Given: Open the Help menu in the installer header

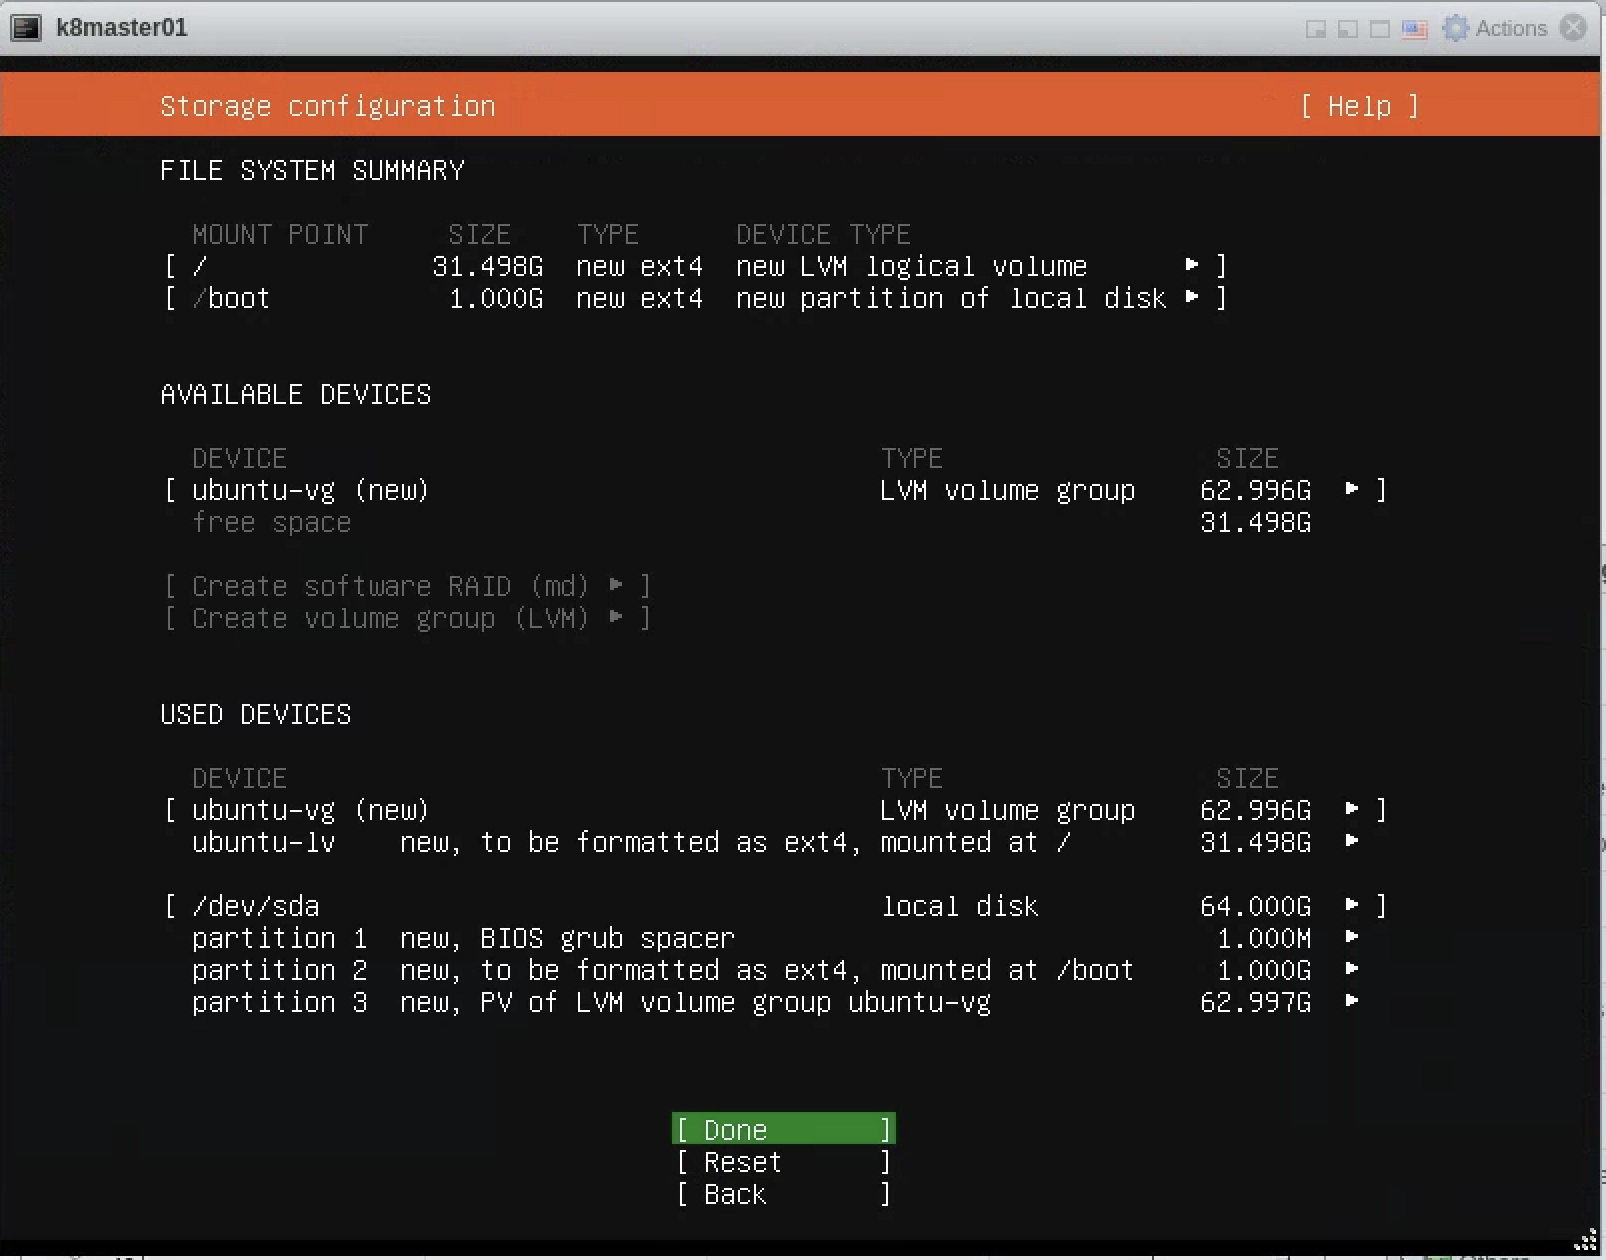Looking at the screenshot, I should coord(1359,106).
